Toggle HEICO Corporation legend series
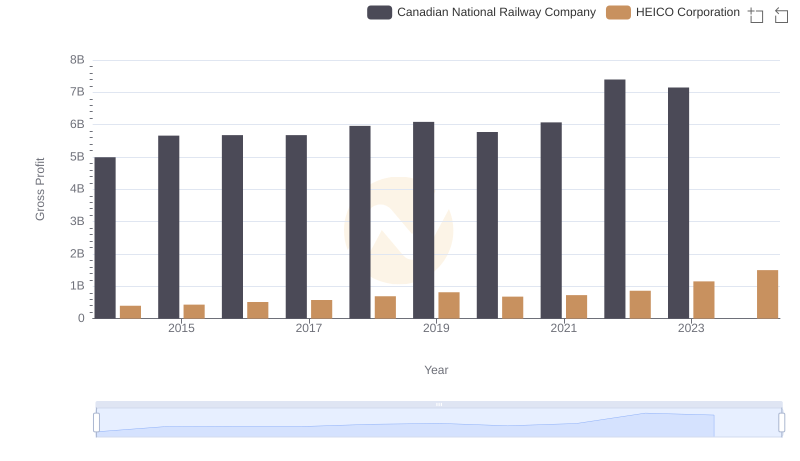 [672, 12]
